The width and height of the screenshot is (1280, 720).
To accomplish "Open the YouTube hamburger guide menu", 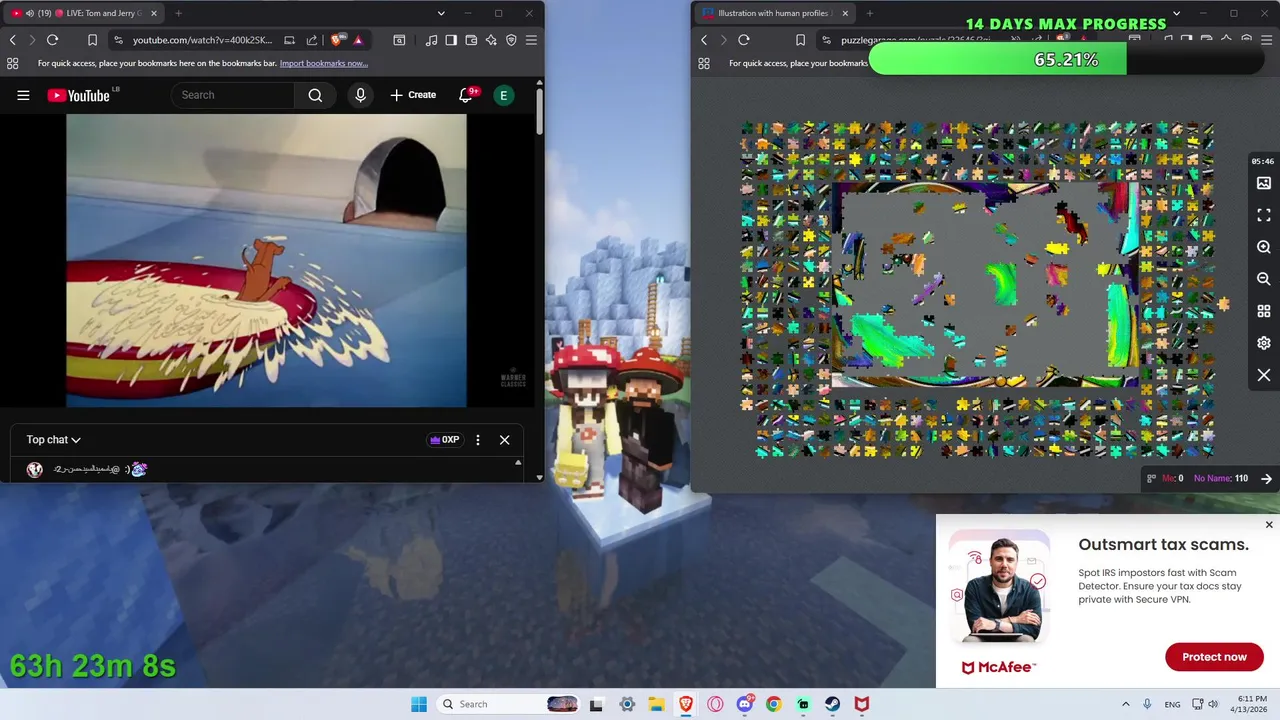I will 23,95.
